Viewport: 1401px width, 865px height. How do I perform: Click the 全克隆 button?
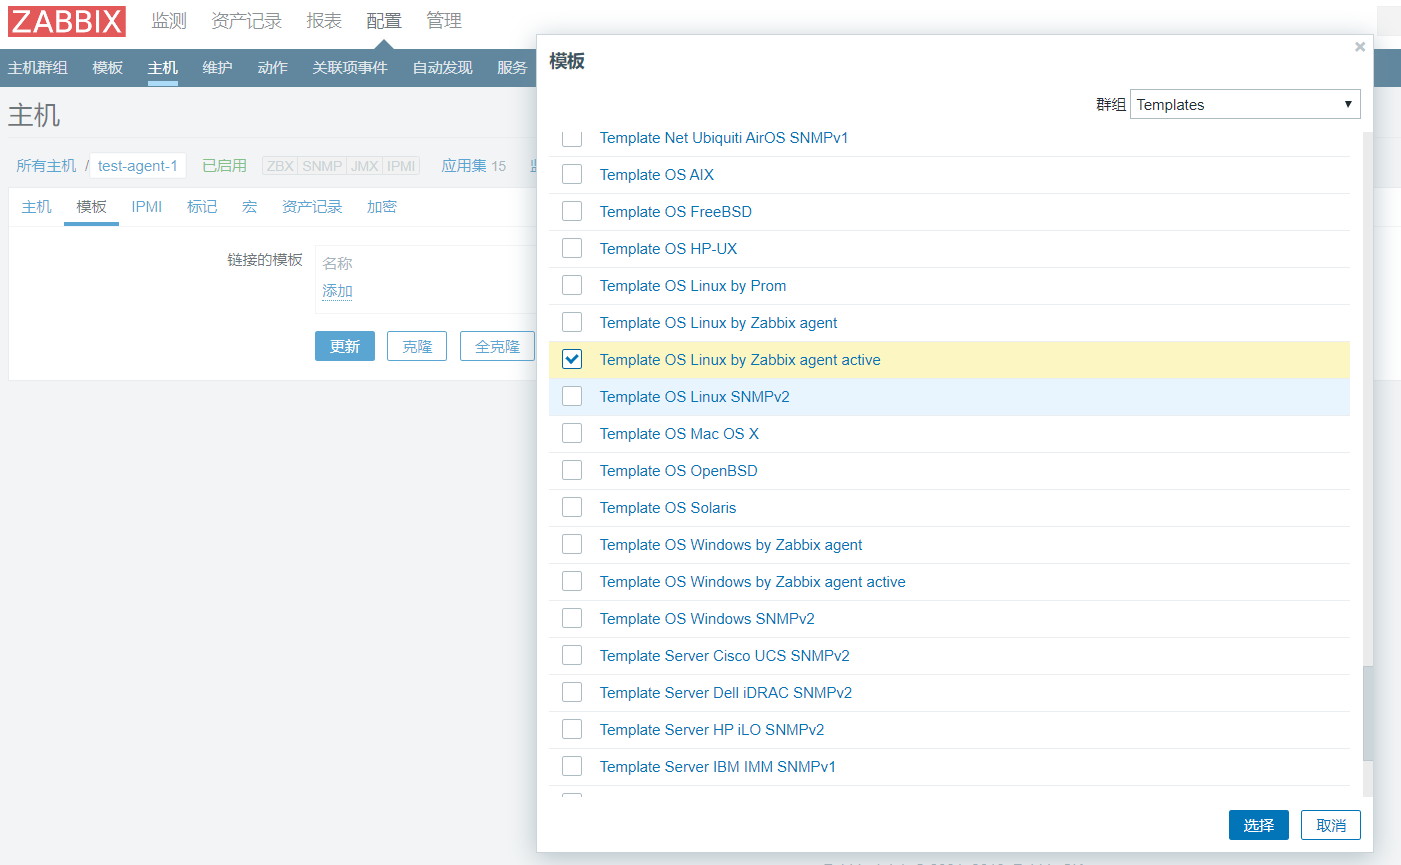click(497, 346)
